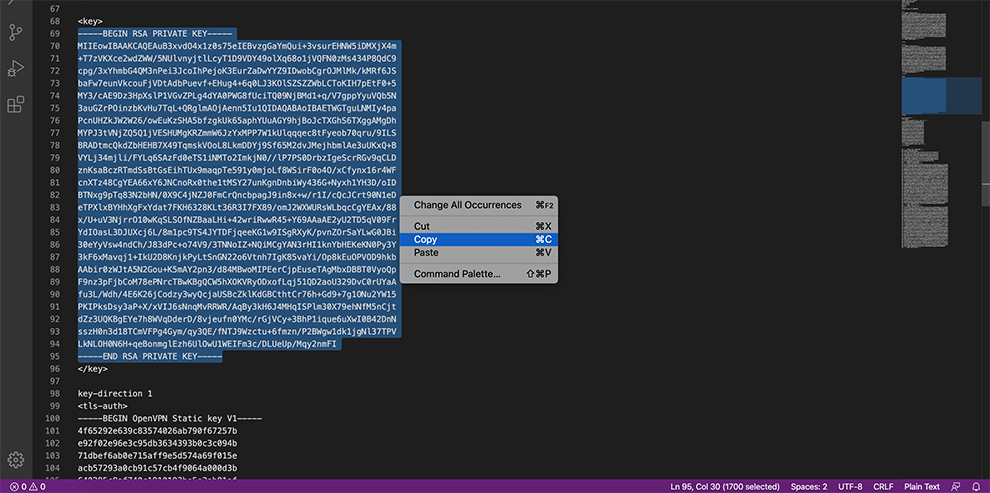Open Command Palette from context menu
This screenshot has height=493, width=990.
[457, 274]
